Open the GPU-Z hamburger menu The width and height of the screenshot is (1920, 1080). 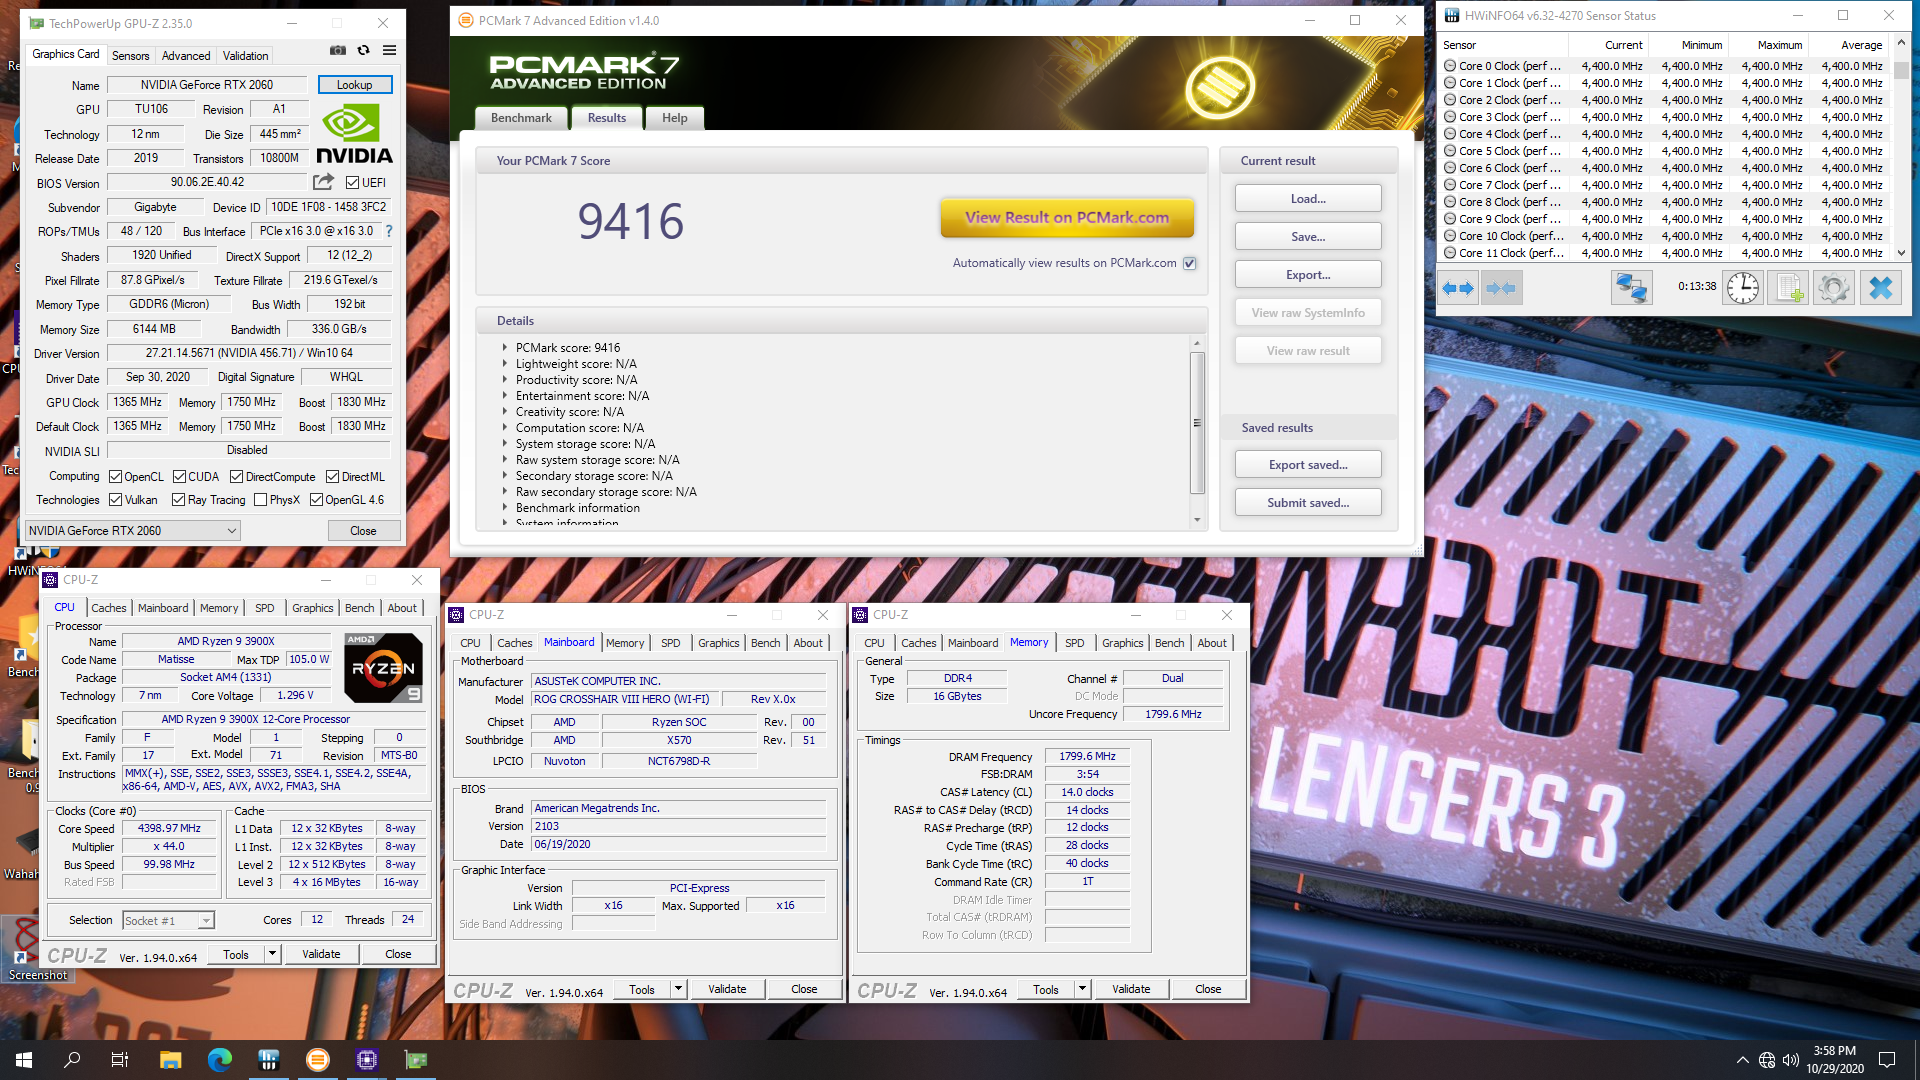click(390, 50)
